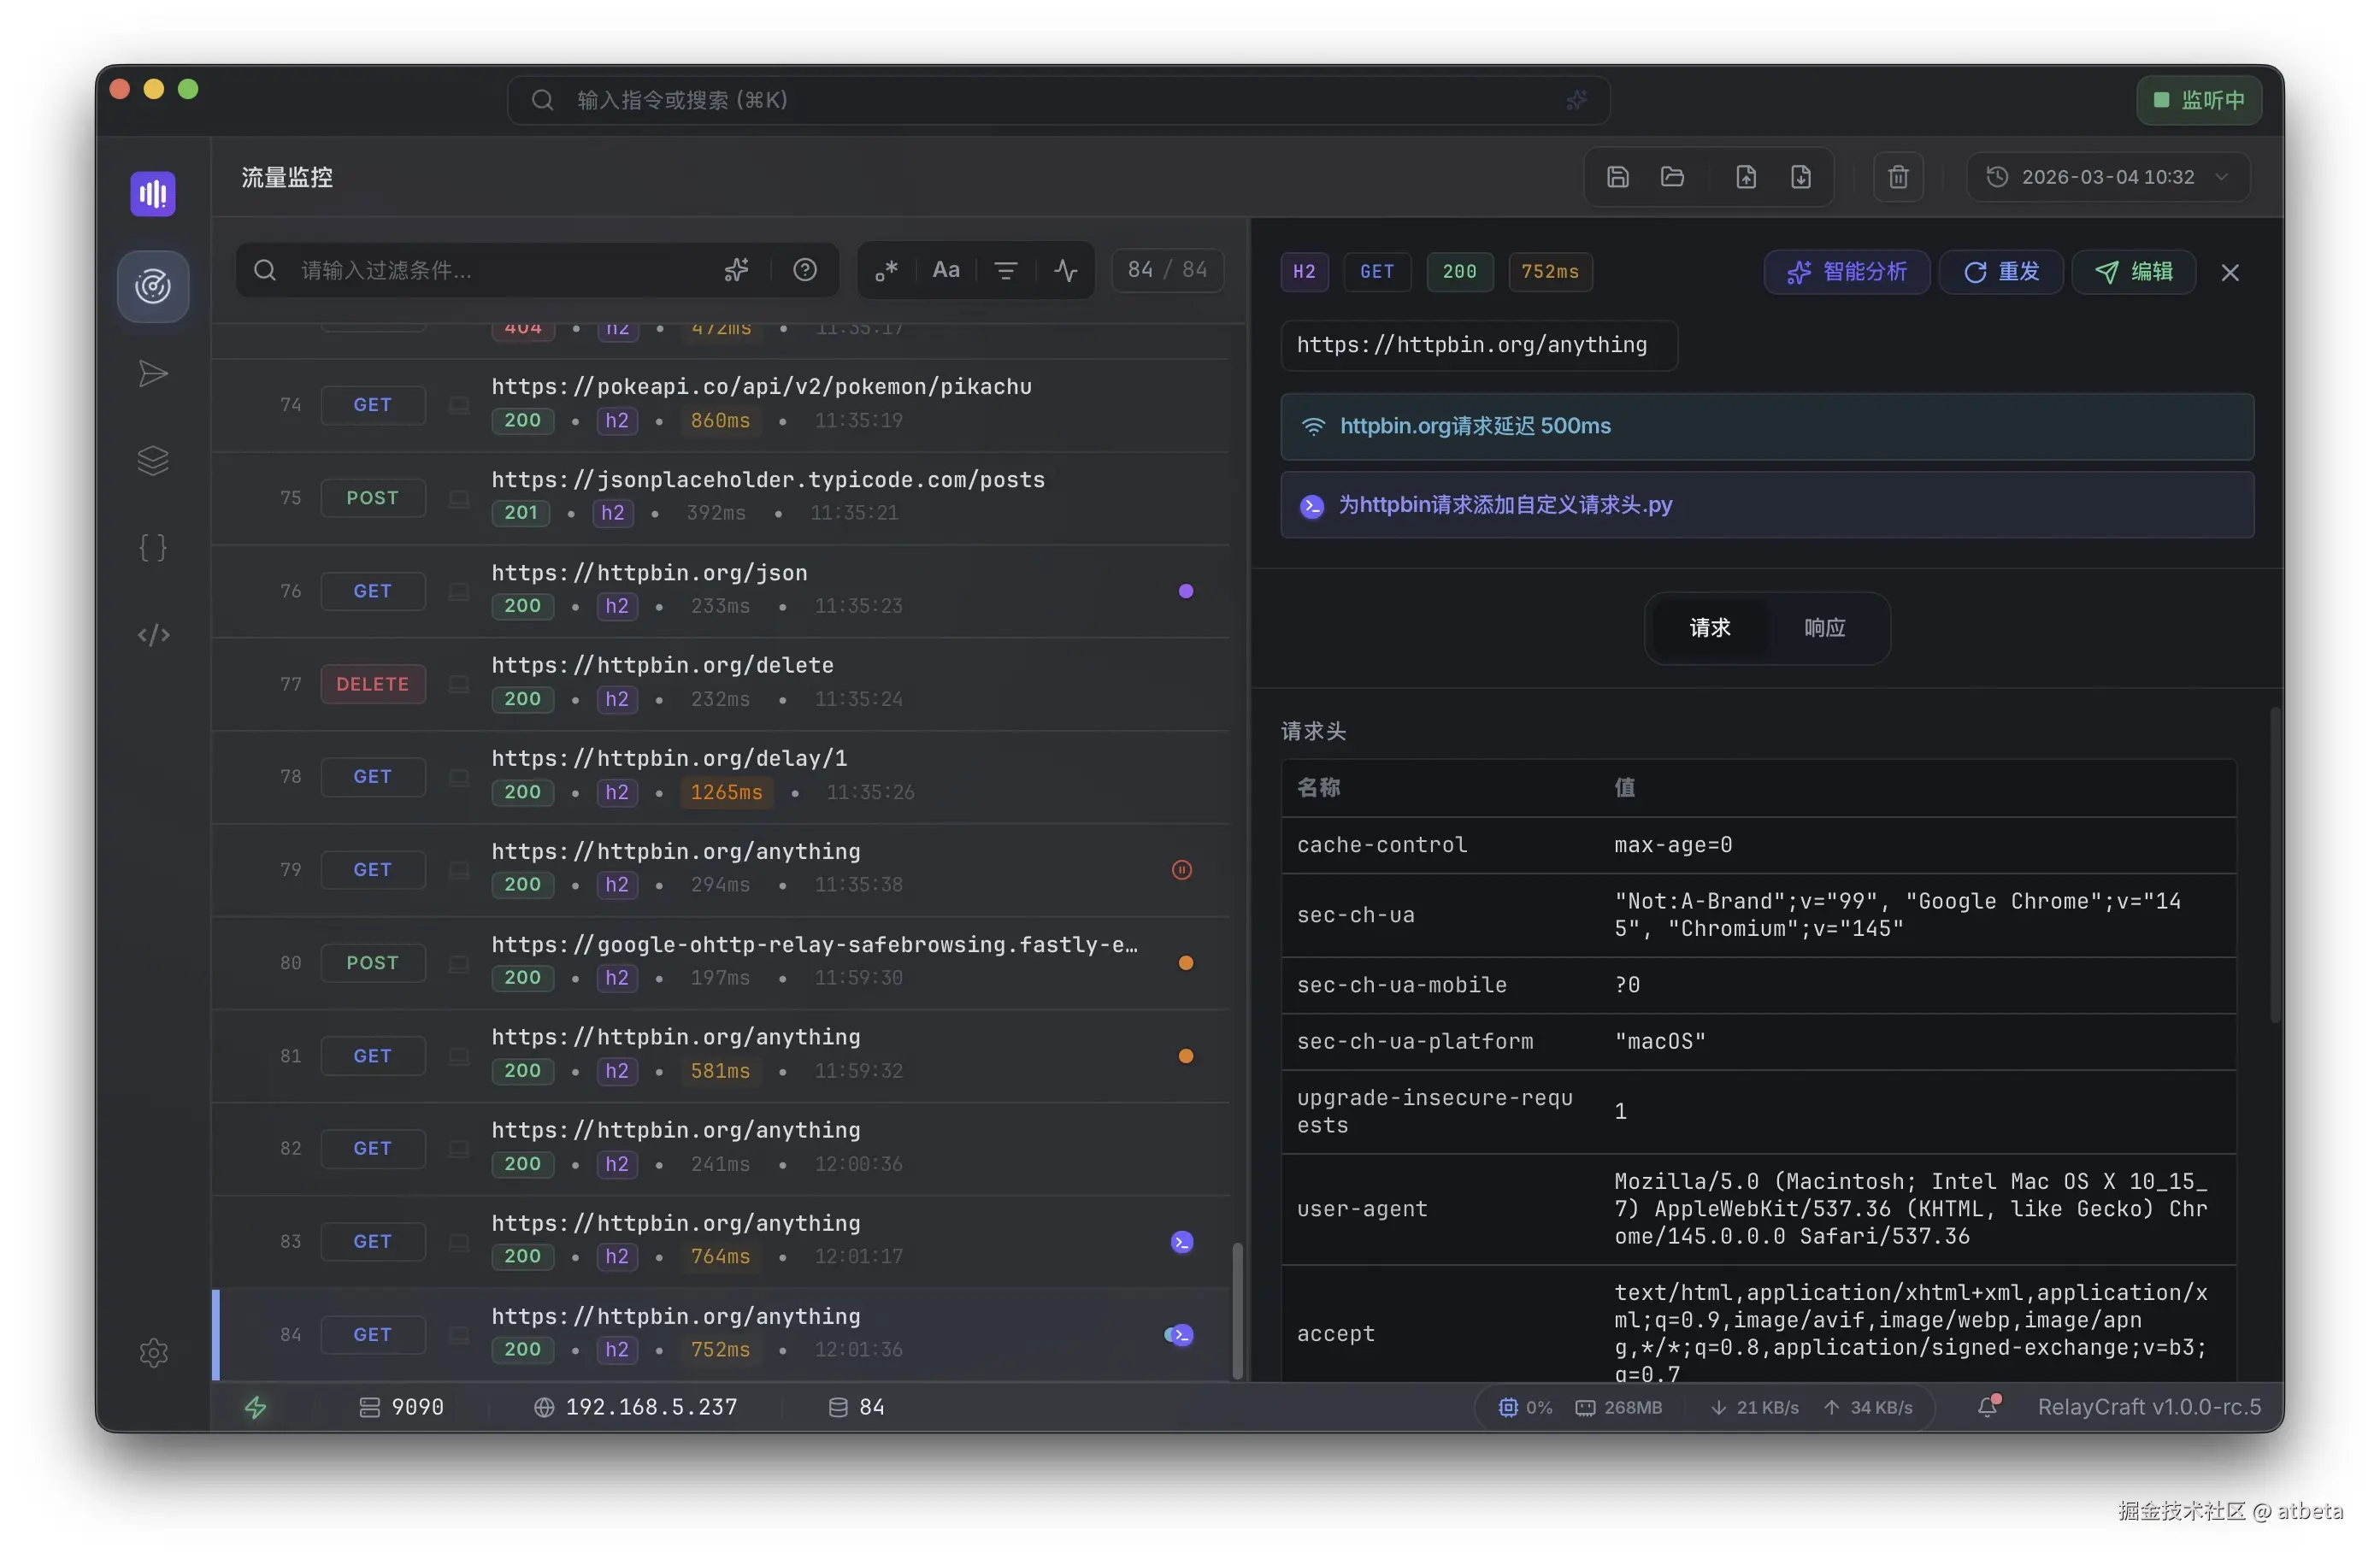Open the settings gear in sidebar
The image size is (2380, 1559).
tap(153, 1353)
